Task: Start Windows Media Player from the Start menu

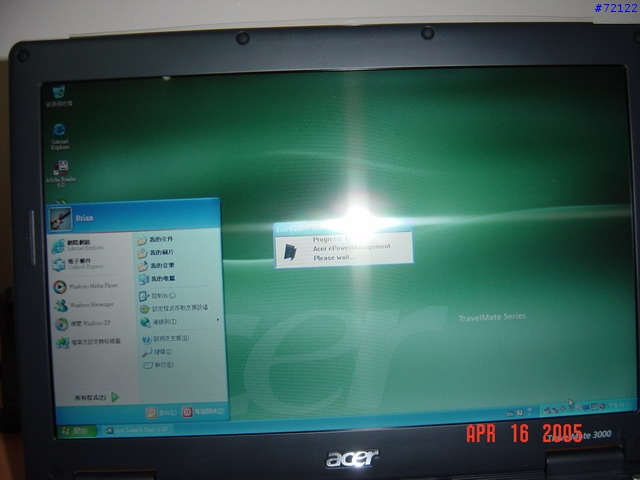Action: [86, 286]
